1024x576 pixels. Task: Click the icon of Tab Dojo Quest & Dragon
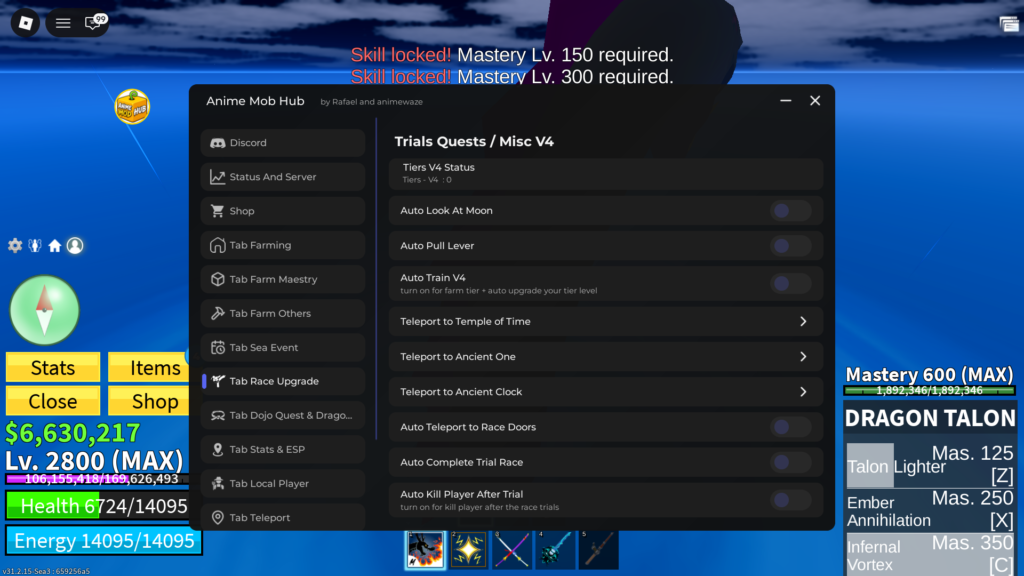pyautogui.click(x=217, y=415)
